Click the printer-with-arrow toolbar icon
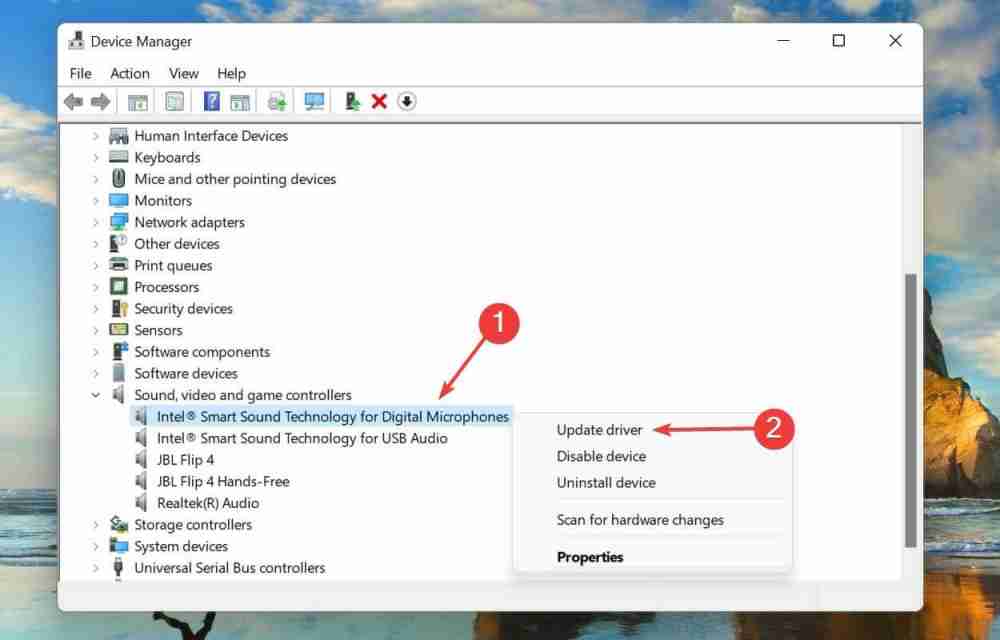1000x640 pixels. pyautogui.click(x=277, y=101)
